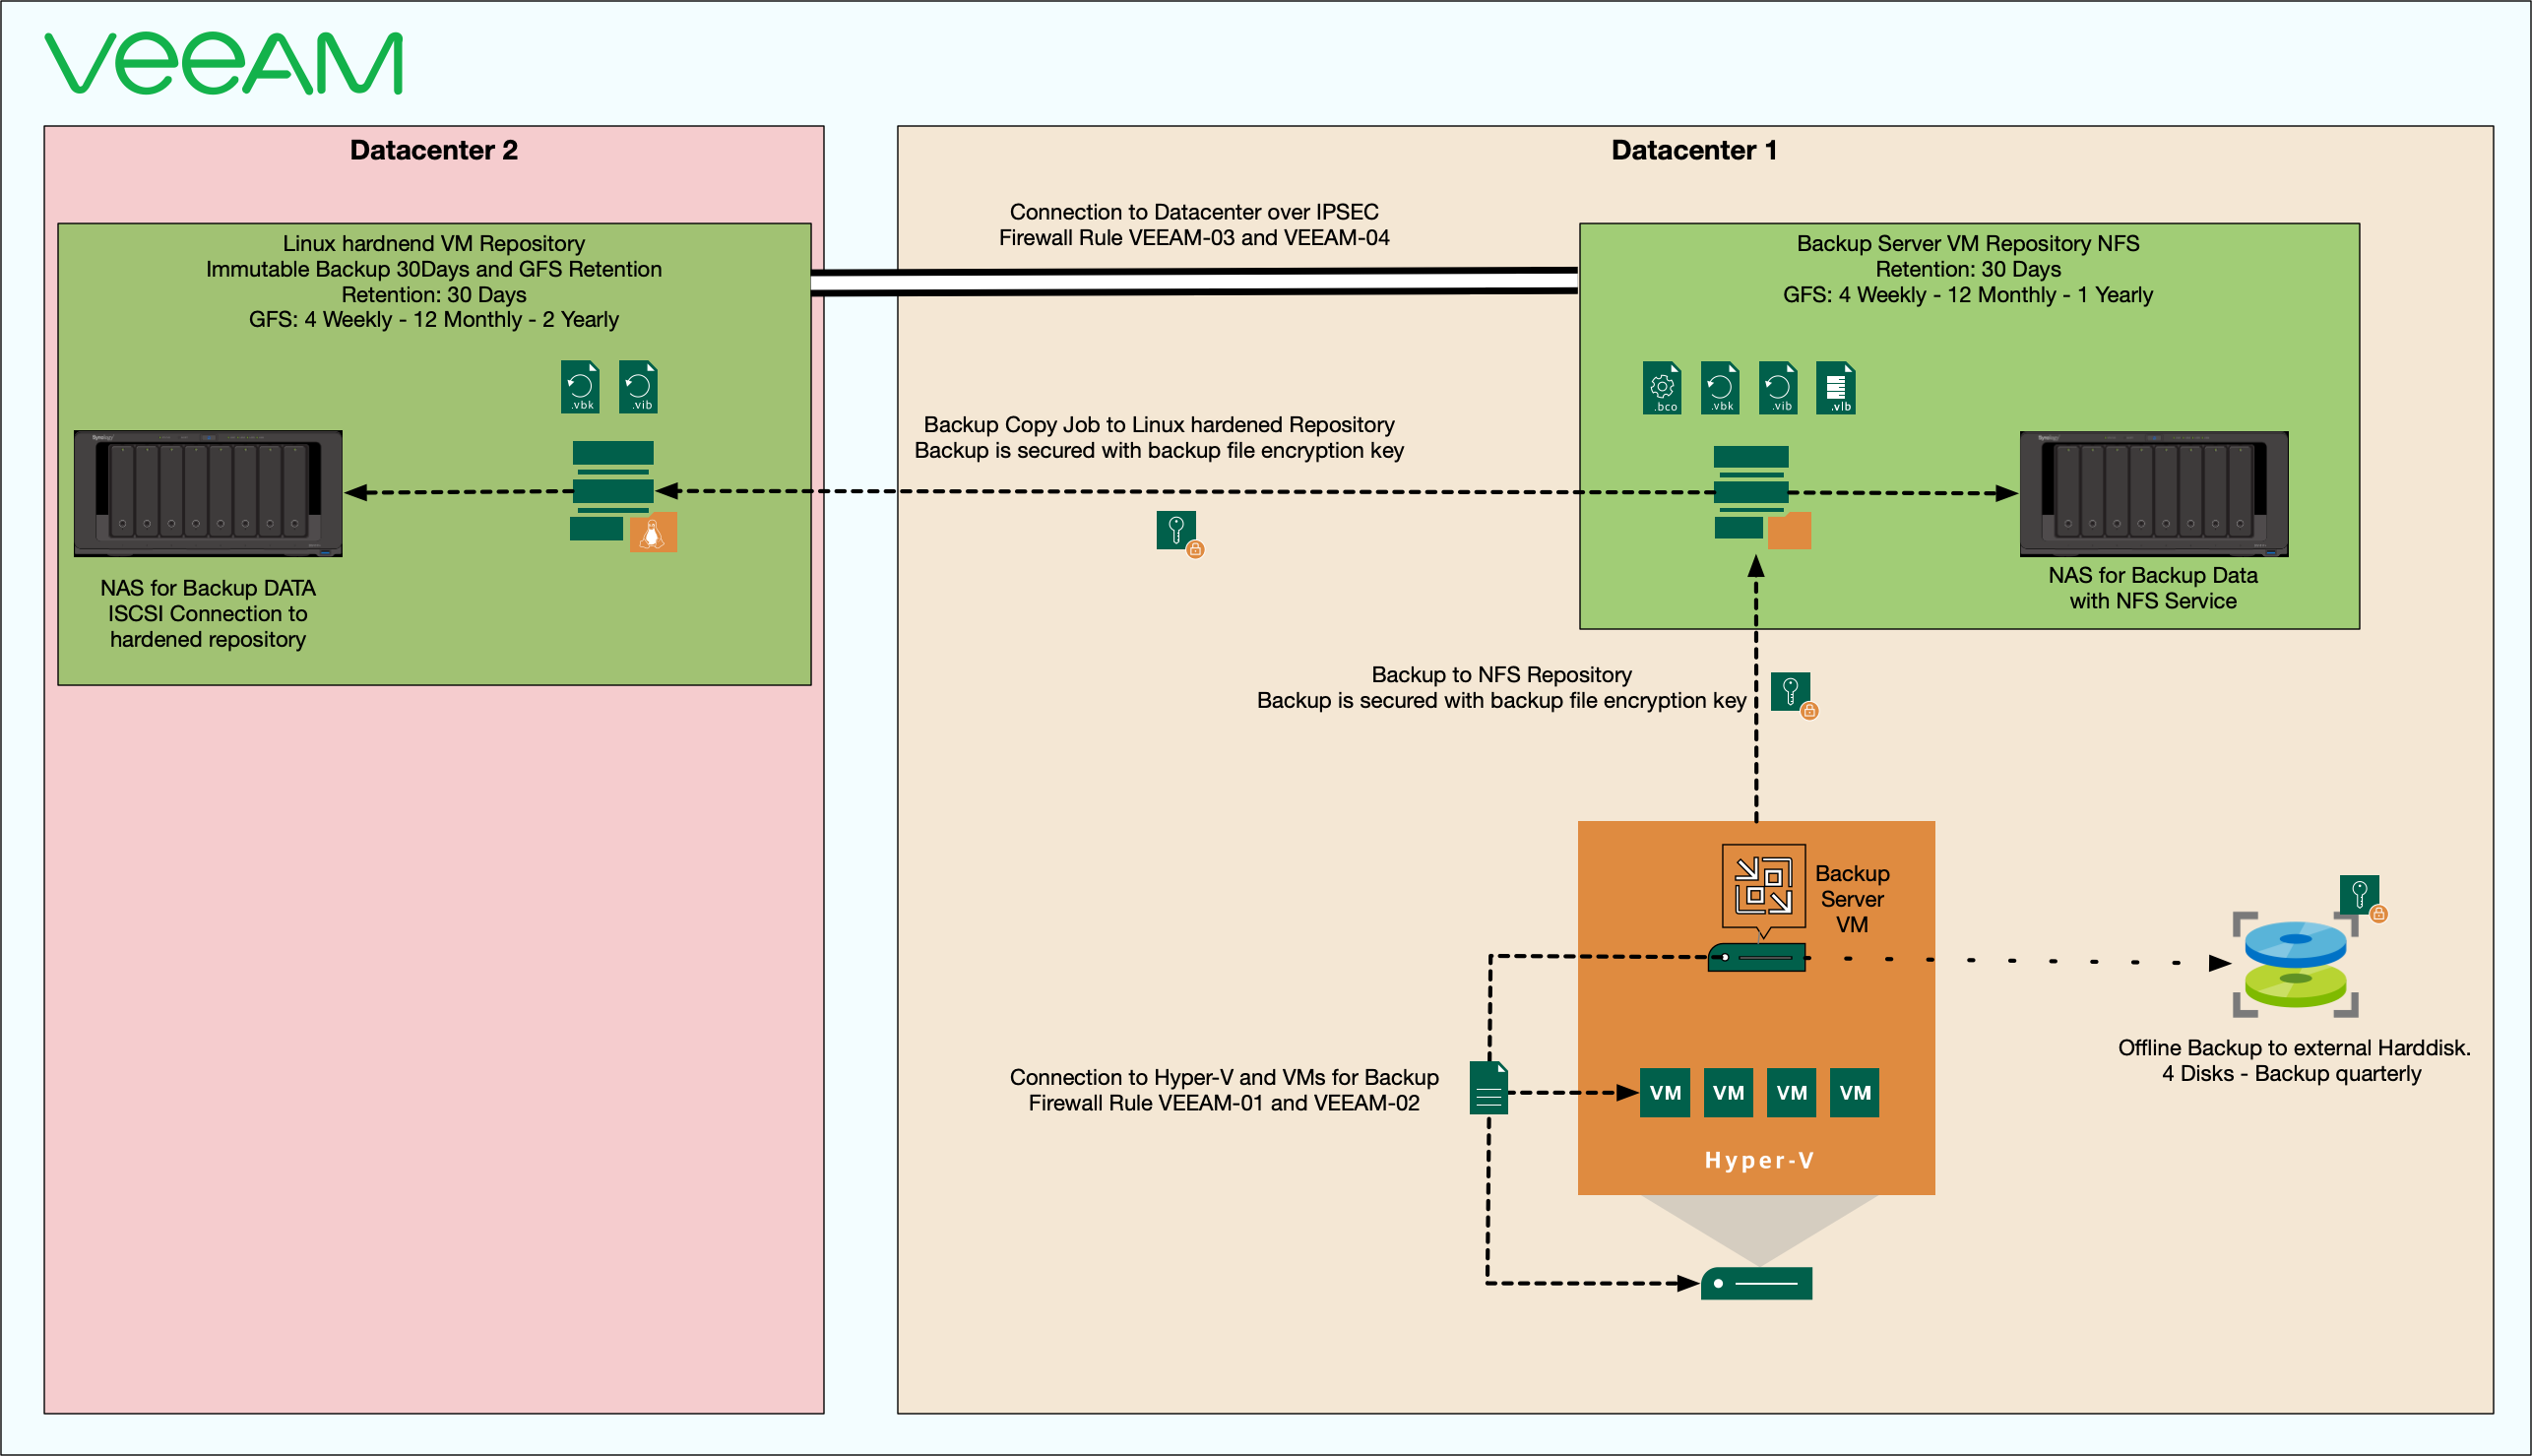Select the .bco file icon

point(1661,388)
